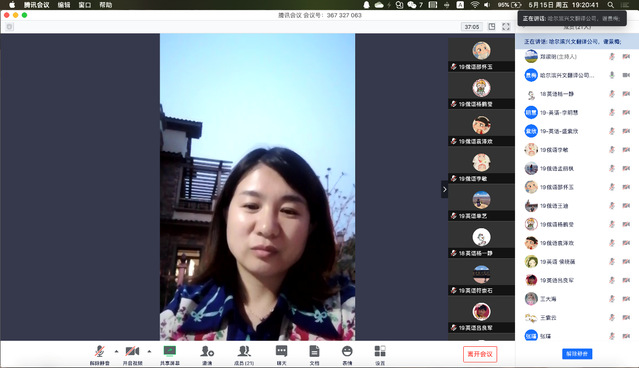Open the green share screen tool

(170, 354)
